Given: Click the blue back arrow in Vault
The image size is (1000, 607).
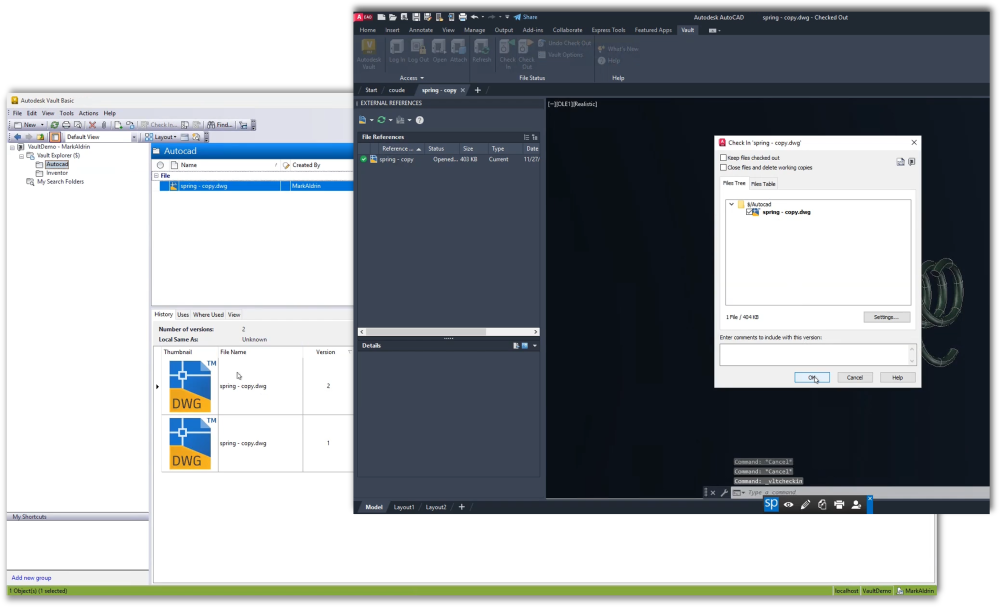Looking at the screenshot, I should point(17,137).
